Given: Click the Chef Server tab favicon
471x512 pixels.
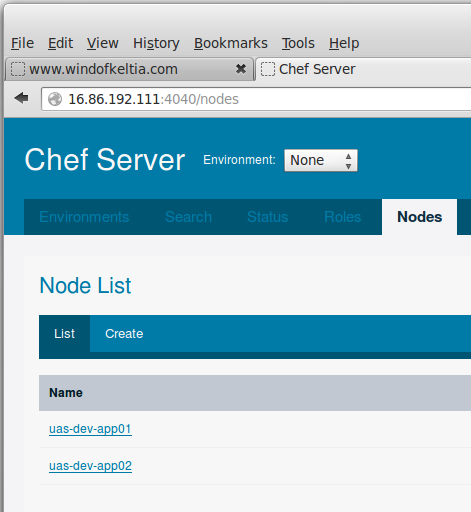Looking at the screenshot, I should (268, 69).
